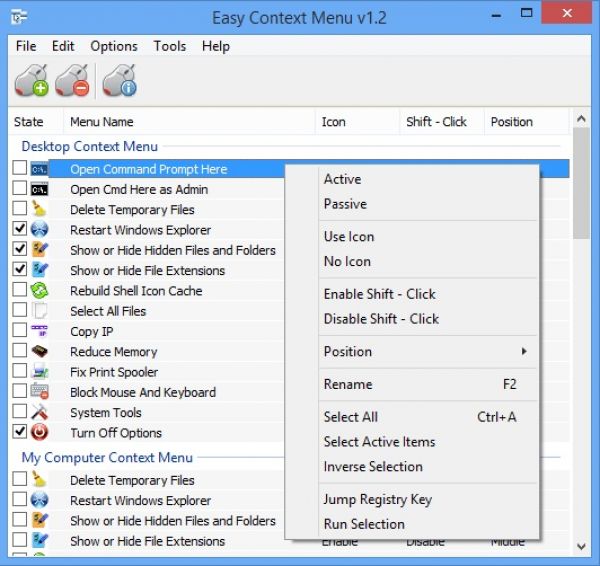Screen dimensions: 600x566
Task: Click My Computer Show or Hide Hidden Files icon
Action: click(x=39, y=520)
